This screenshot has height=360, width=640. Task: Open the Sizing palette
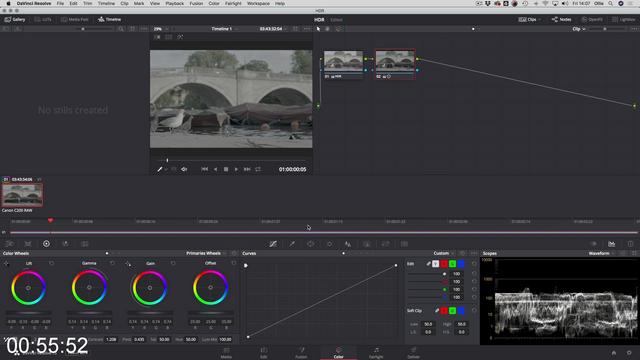pyautogui.click(x=385, y=244)
